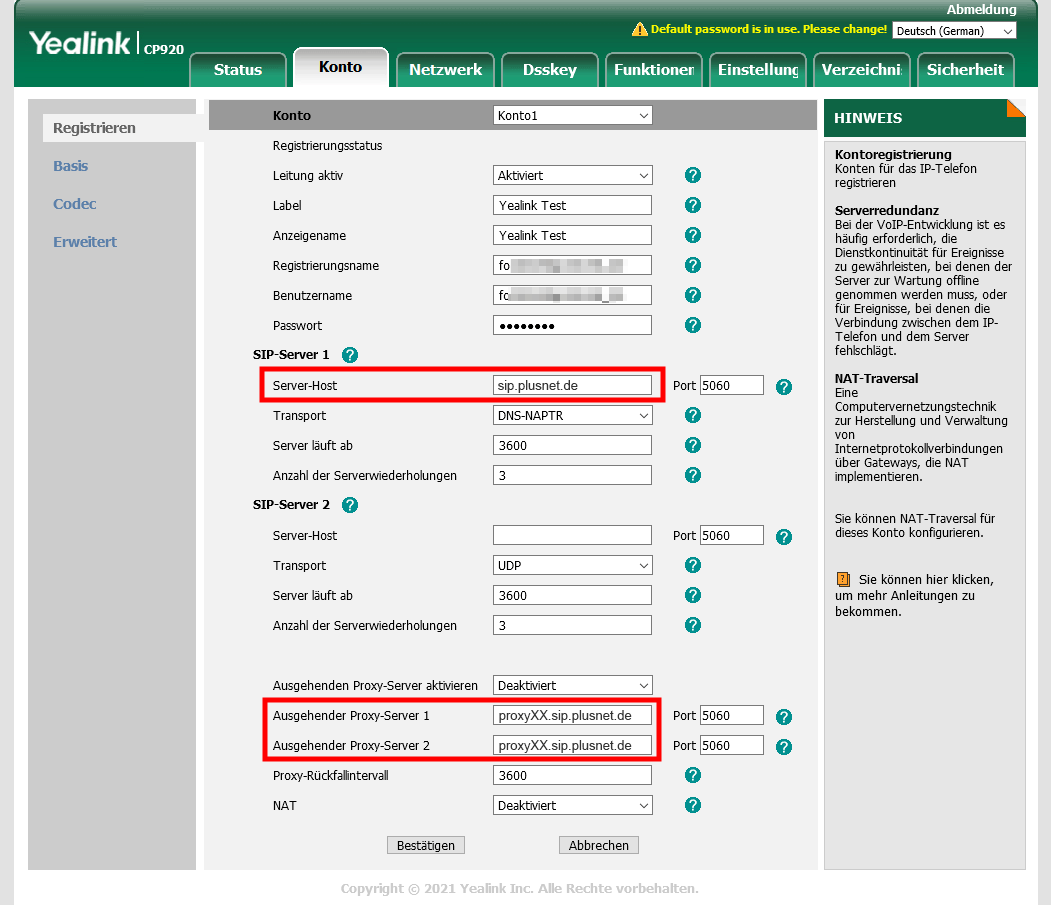1051x905 pixels.
Task: Select the Konto tab
Action: click(341, 67)
